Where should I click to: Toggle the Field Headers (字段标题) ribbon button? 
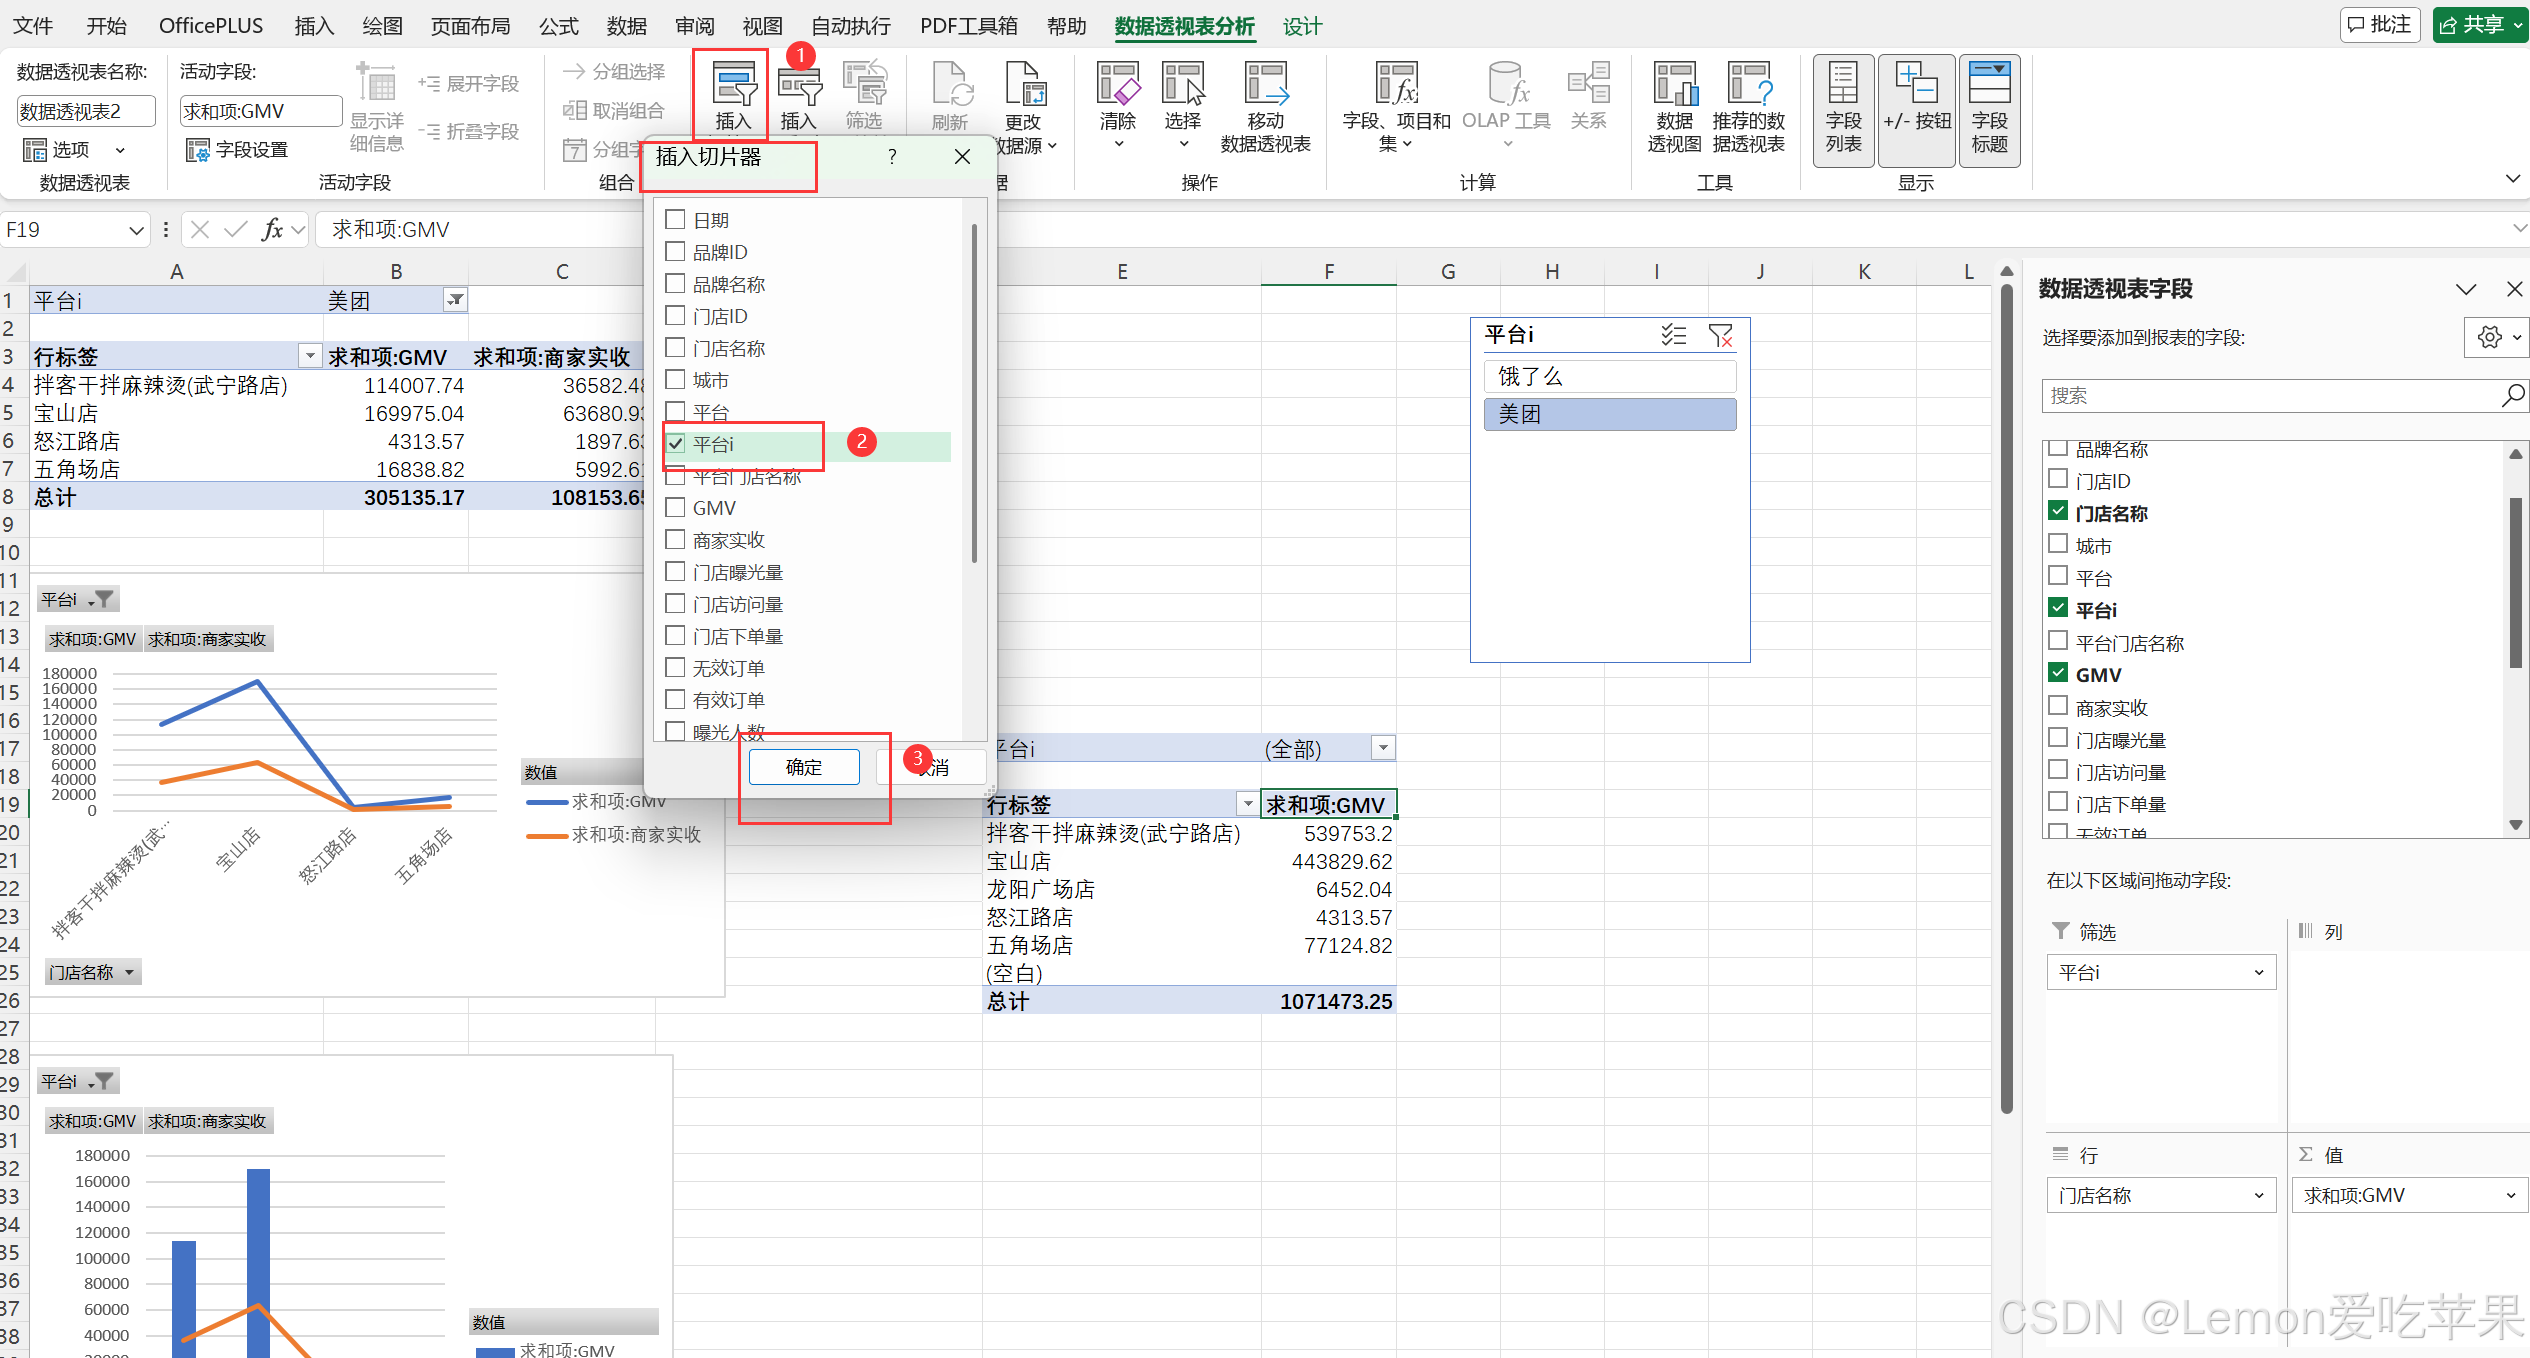1989,109
